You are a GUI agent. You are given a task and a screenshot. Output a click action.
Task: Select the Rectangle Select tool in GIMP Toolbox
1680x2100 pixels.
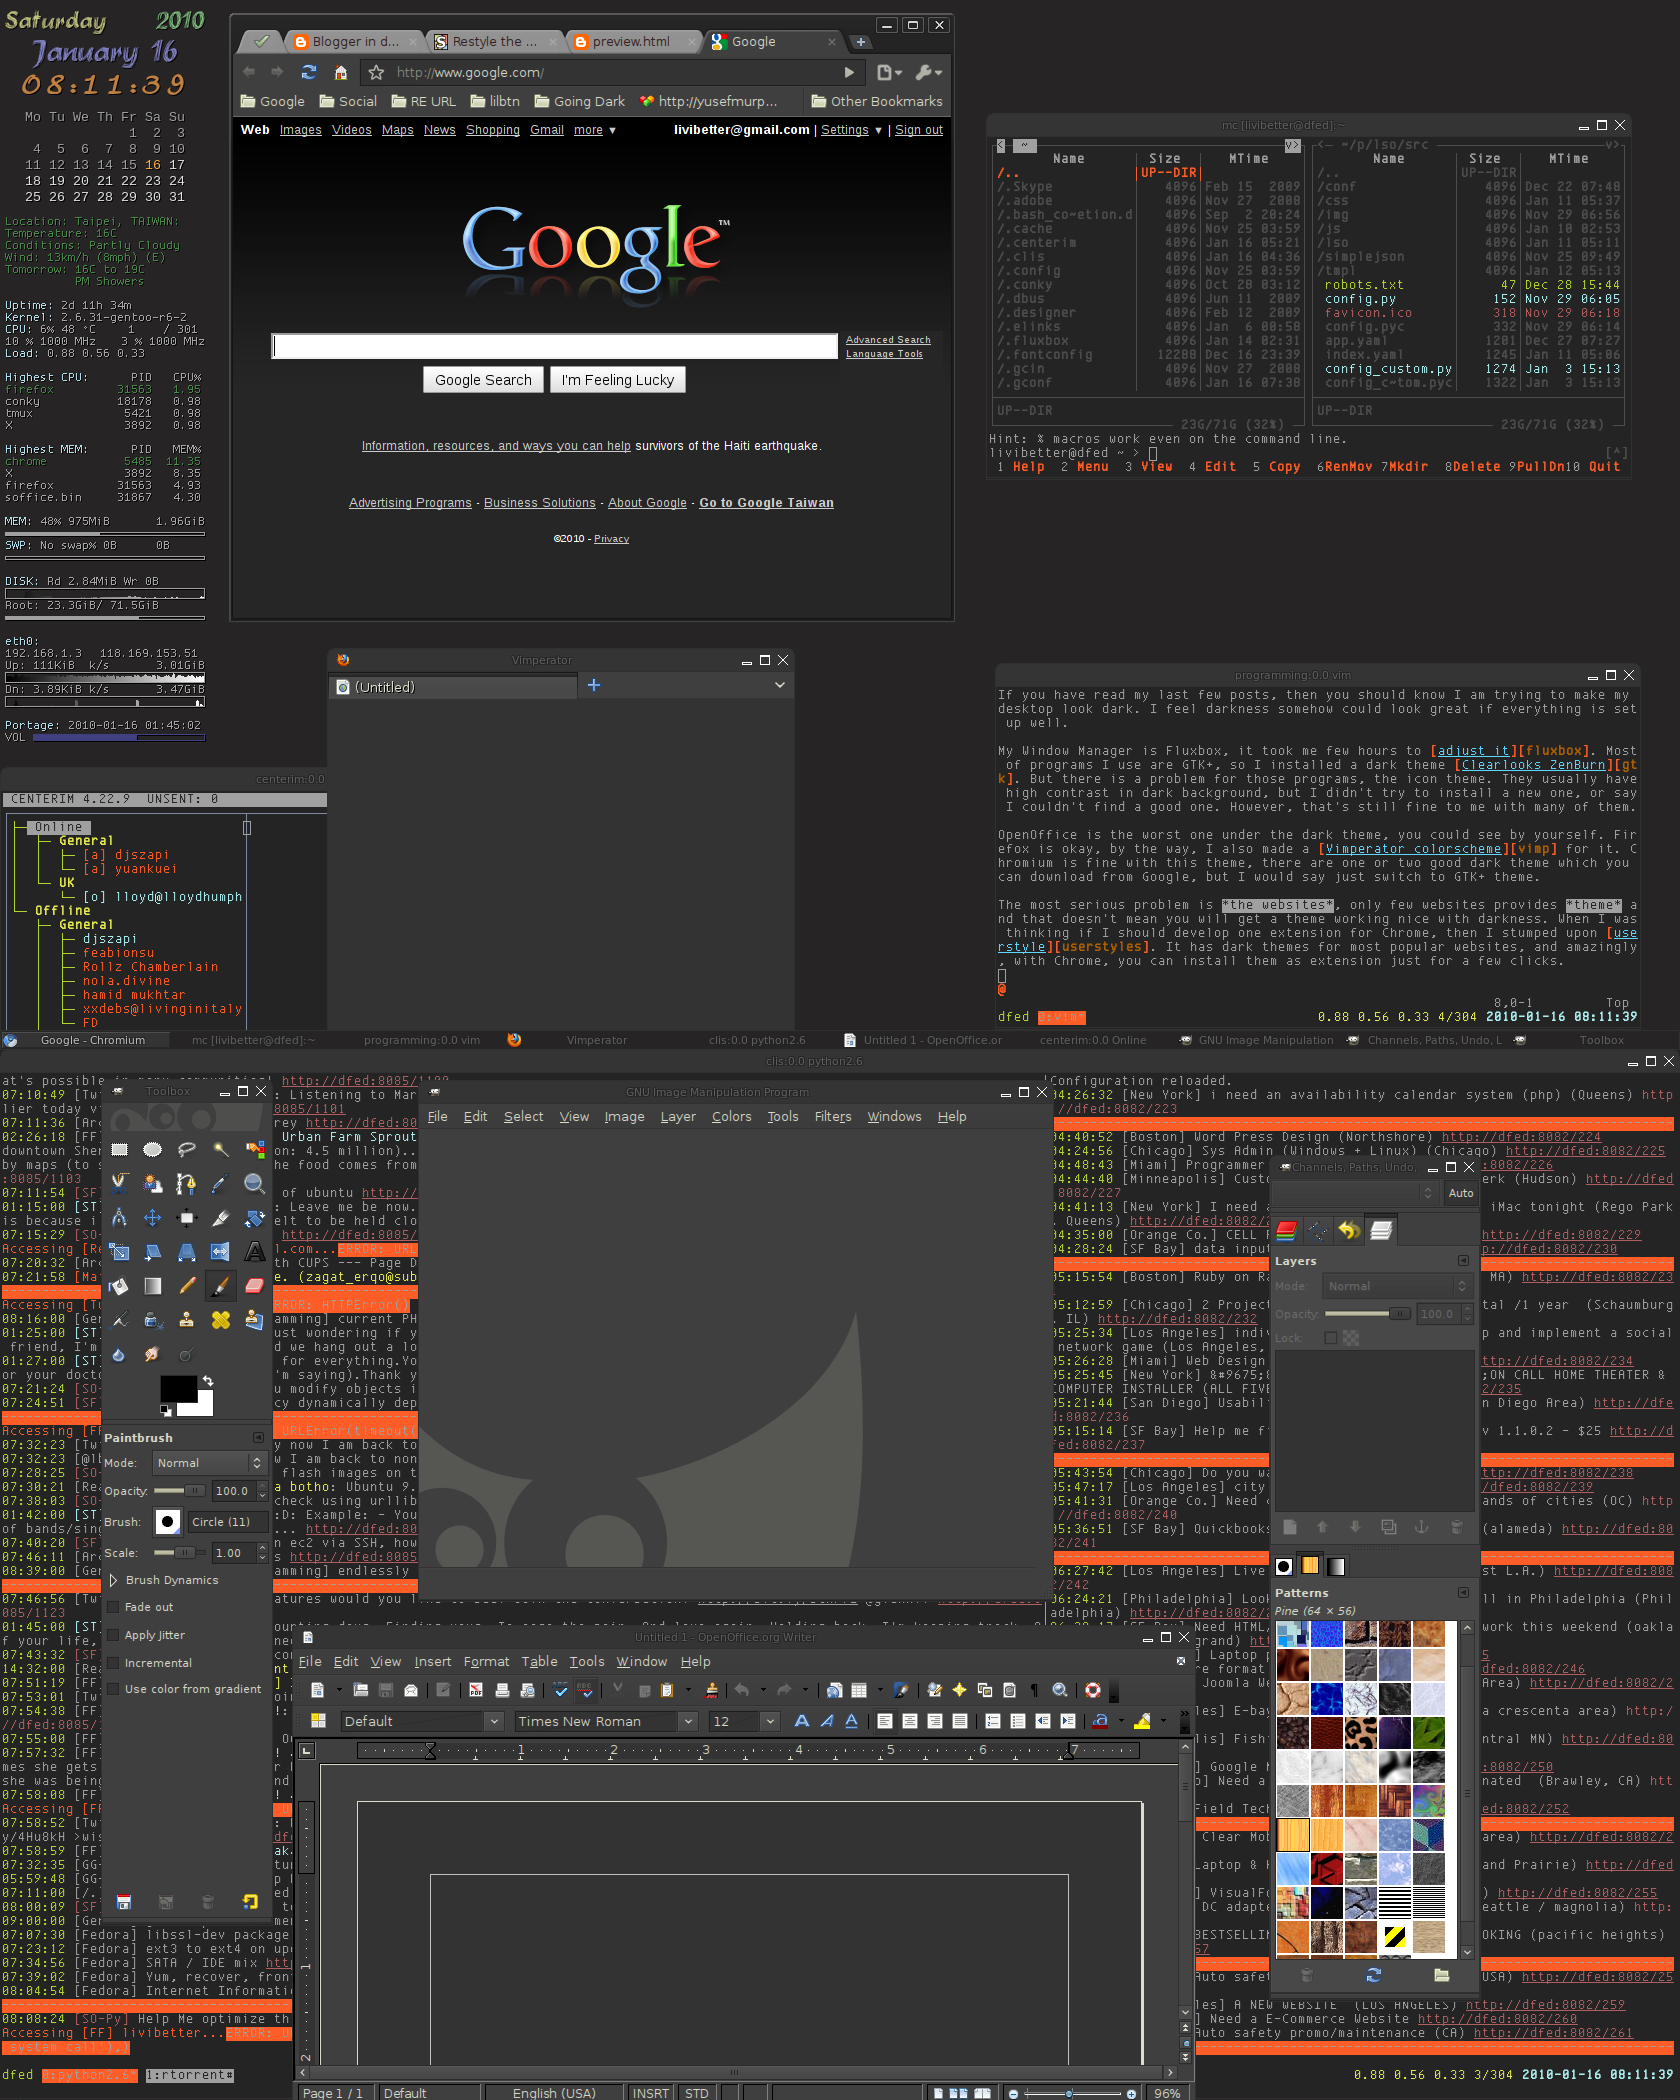(120, 1150)
